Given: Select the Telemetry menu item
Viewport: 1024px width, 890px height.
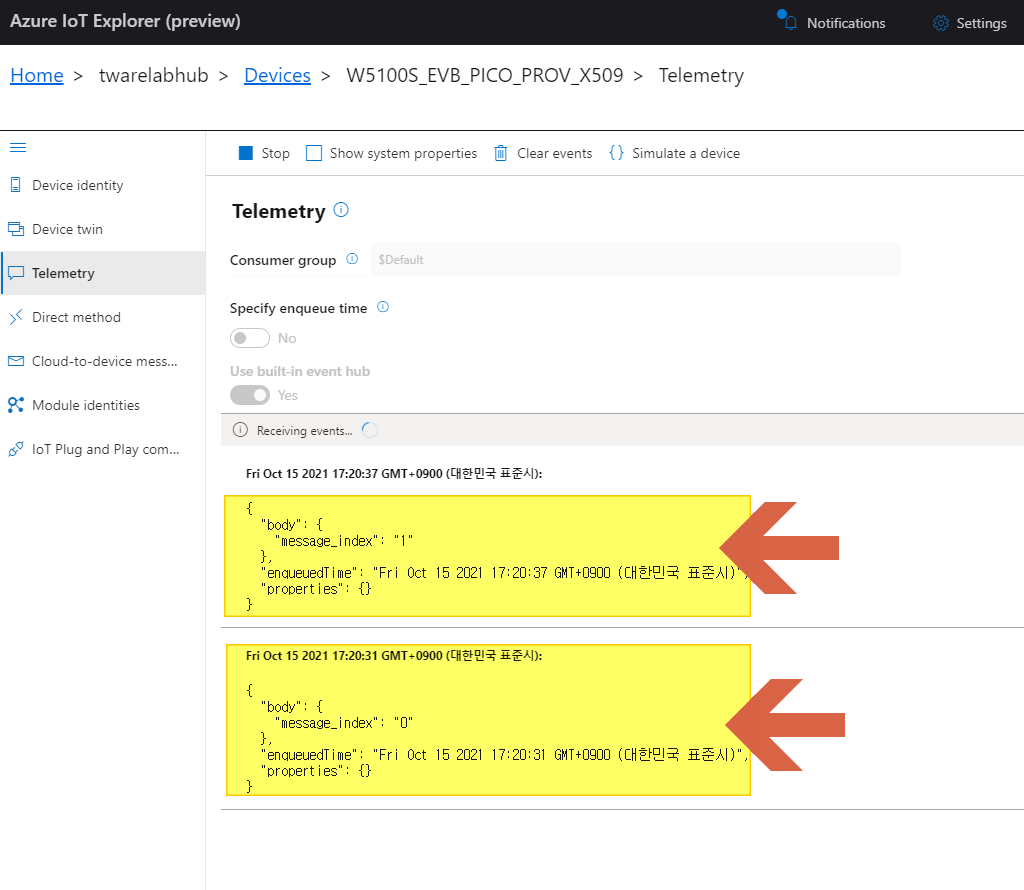Looking at the screenshot, I should (x=103, y=273).
